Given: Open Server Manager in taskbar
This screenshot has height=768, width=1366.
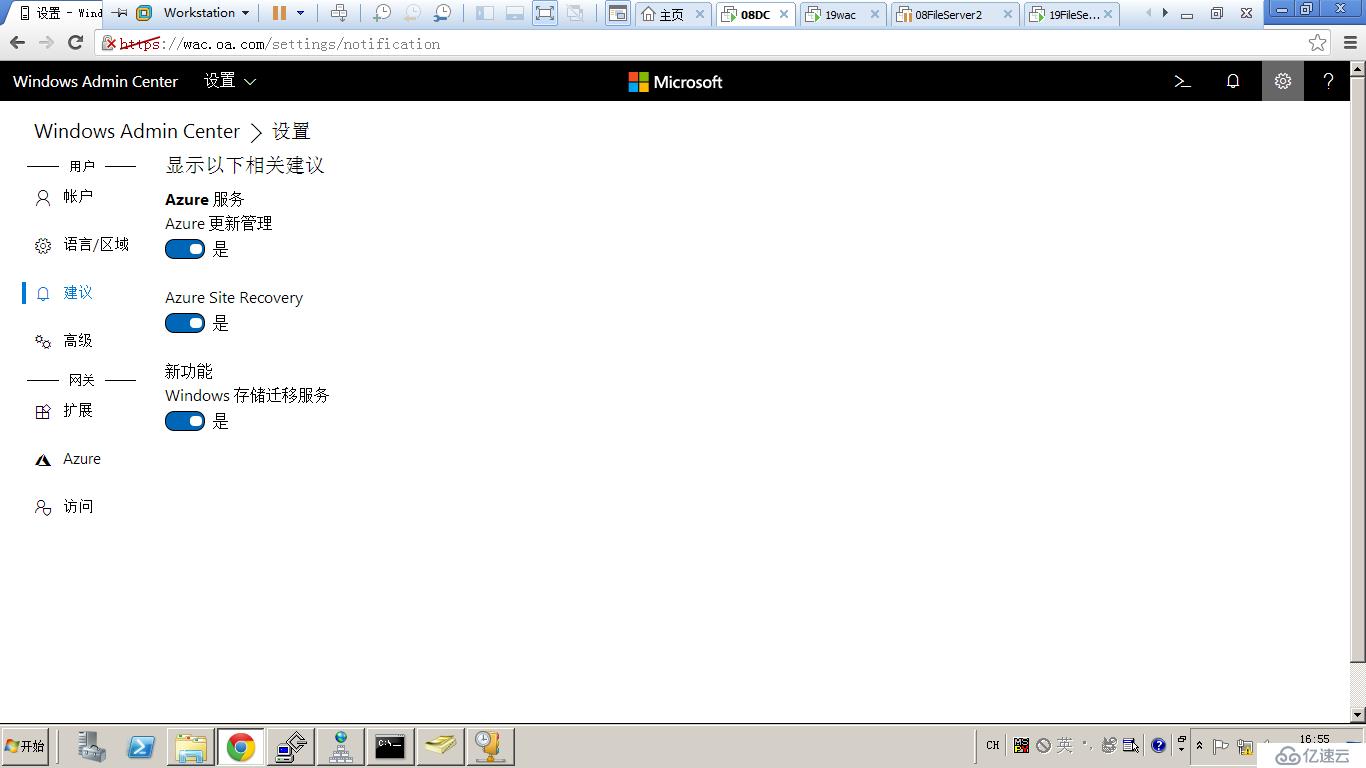Looking at the screenshot, I should point(92,746).
